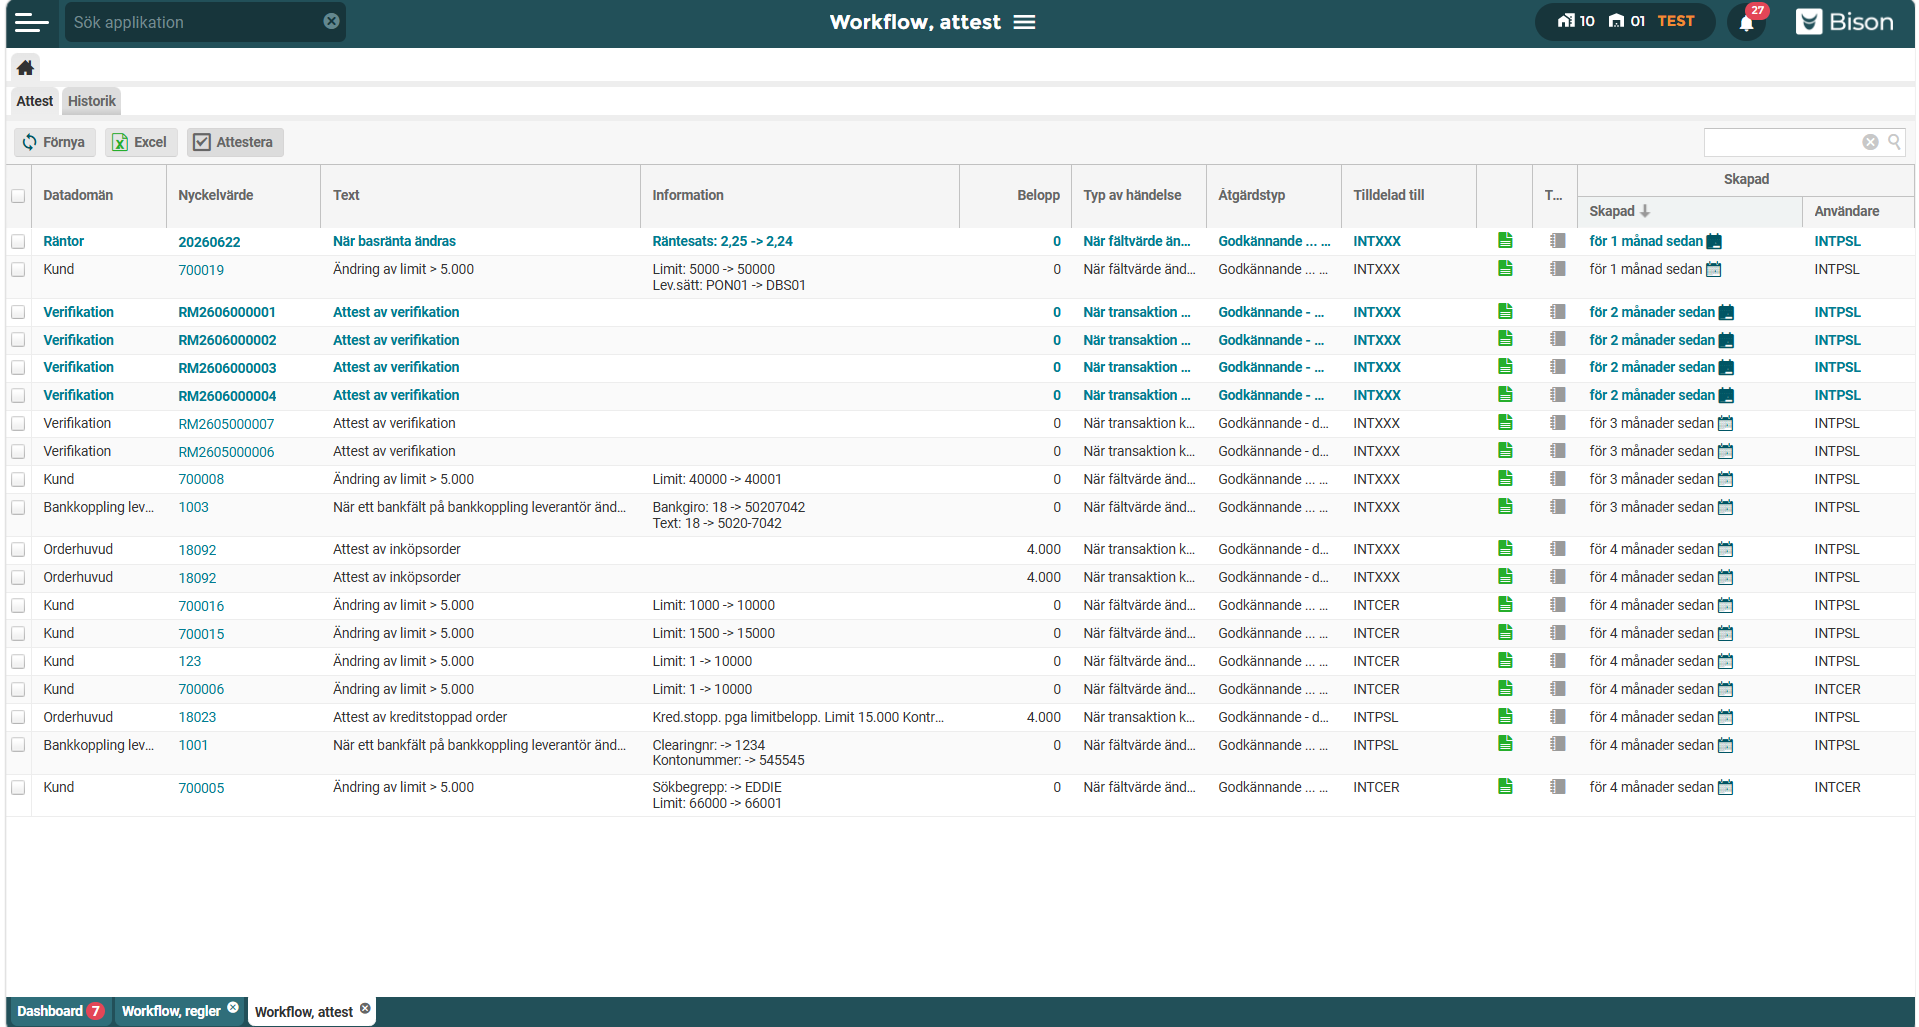Screen dimensions: 1919x1027
Task: Open green document icon for Bankkoppling 1003
Action: coord(1505,506)
